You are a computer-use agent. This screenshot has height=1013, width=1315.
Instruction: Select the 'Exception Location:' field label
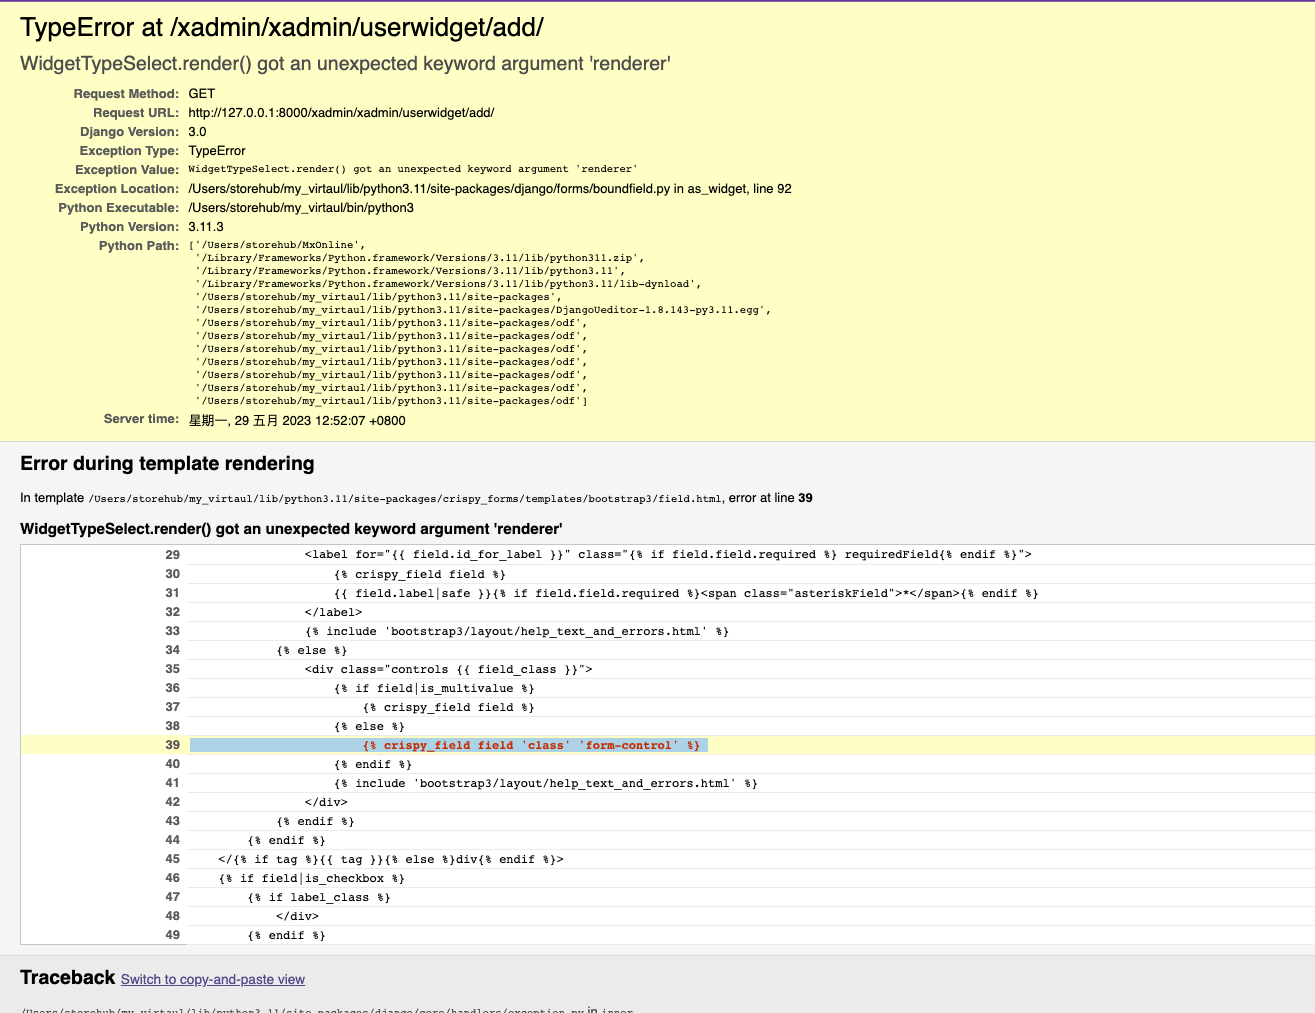(117, 189)
